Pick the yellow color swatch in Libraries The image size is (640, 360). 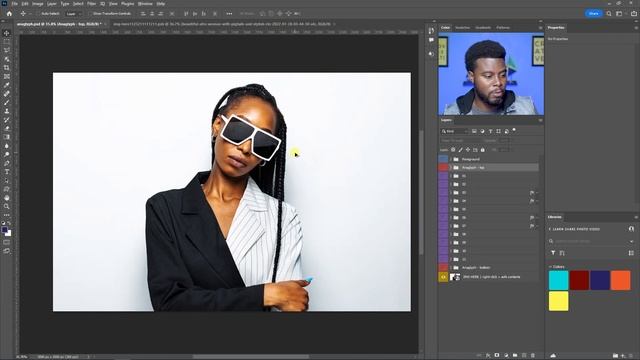click(558, 301)
